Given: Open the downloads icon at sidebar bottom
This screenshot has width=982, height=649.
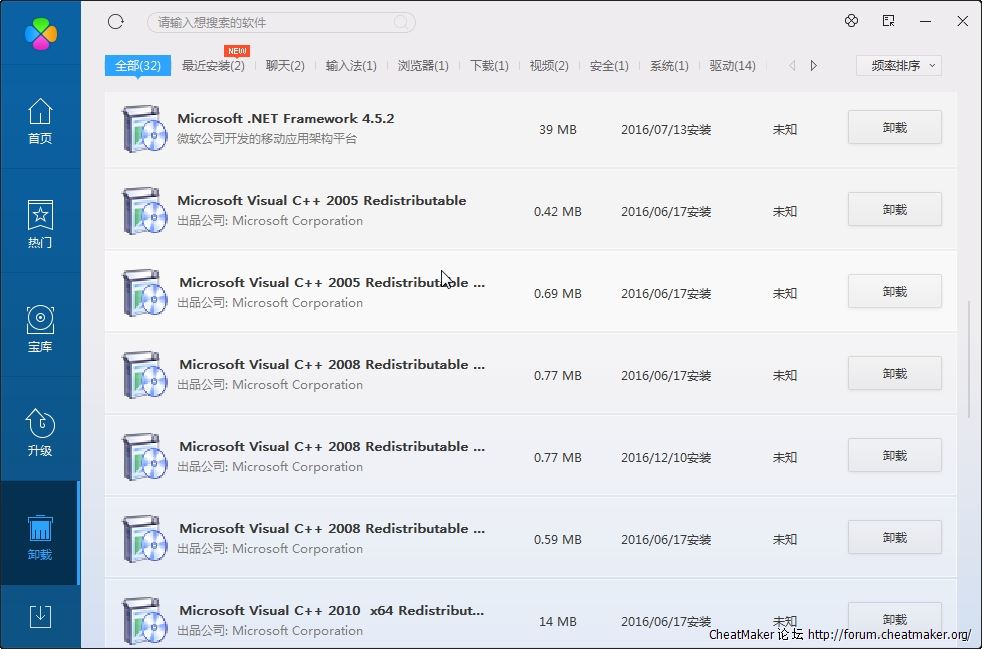Looking at the screenshot, I should [40, 616].
